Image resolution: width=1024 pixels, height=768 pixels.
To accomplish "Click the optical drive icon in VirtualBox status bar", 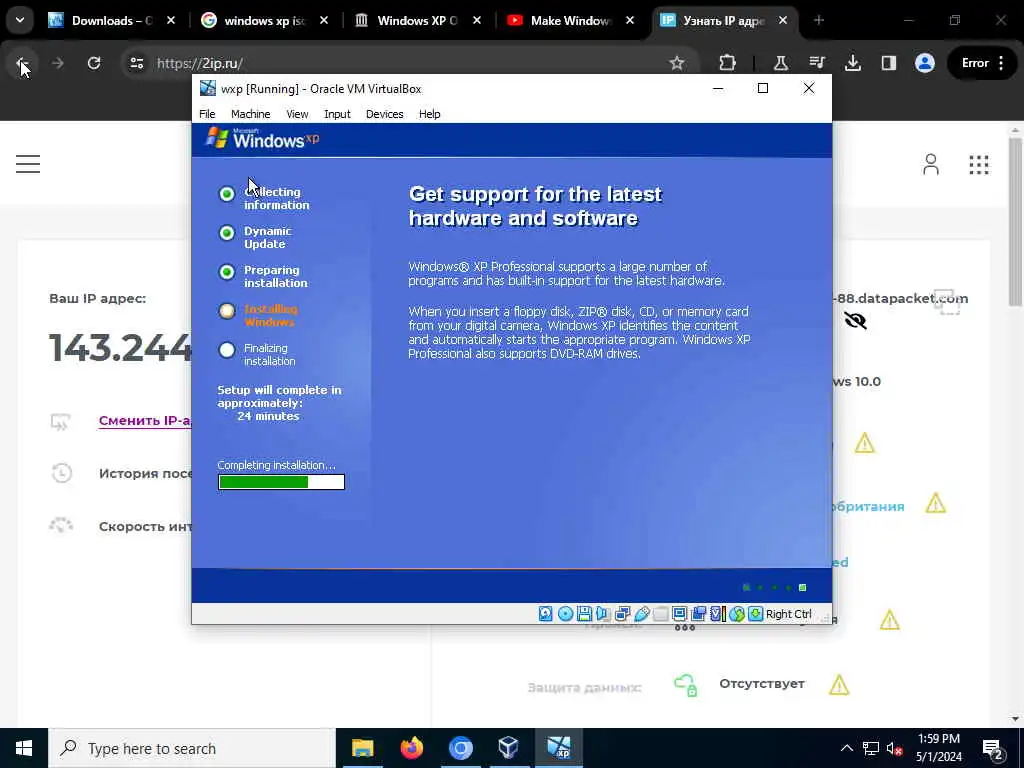I will [x=566, y=614].
